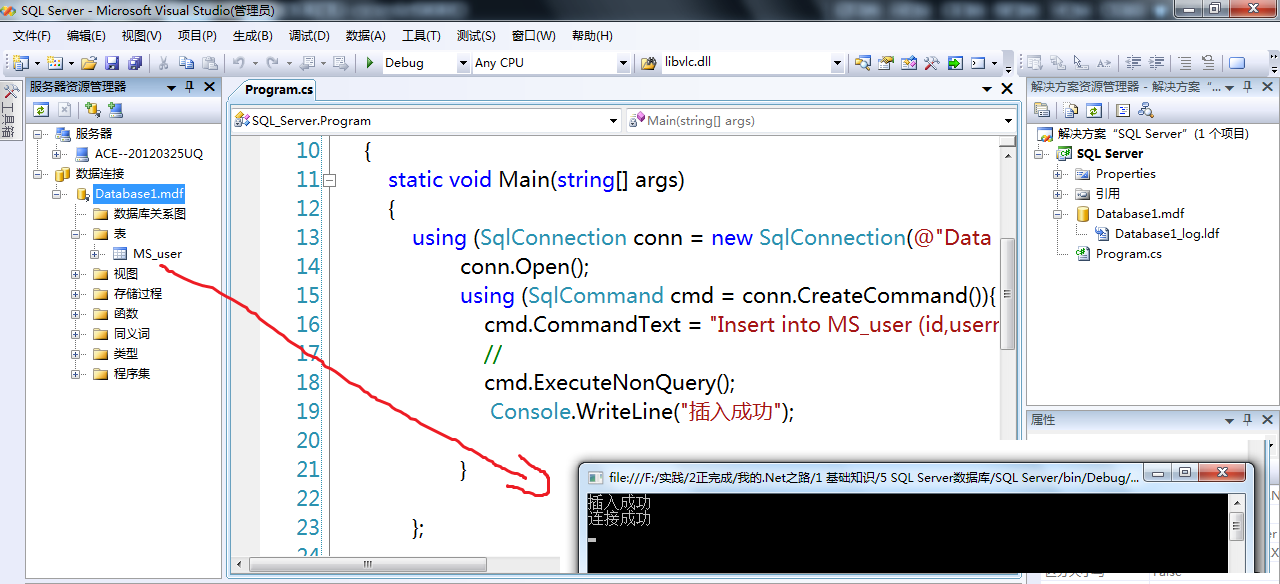
Task: Click View Class Diagram icon in Solution Explorer
Action: 1146,110
